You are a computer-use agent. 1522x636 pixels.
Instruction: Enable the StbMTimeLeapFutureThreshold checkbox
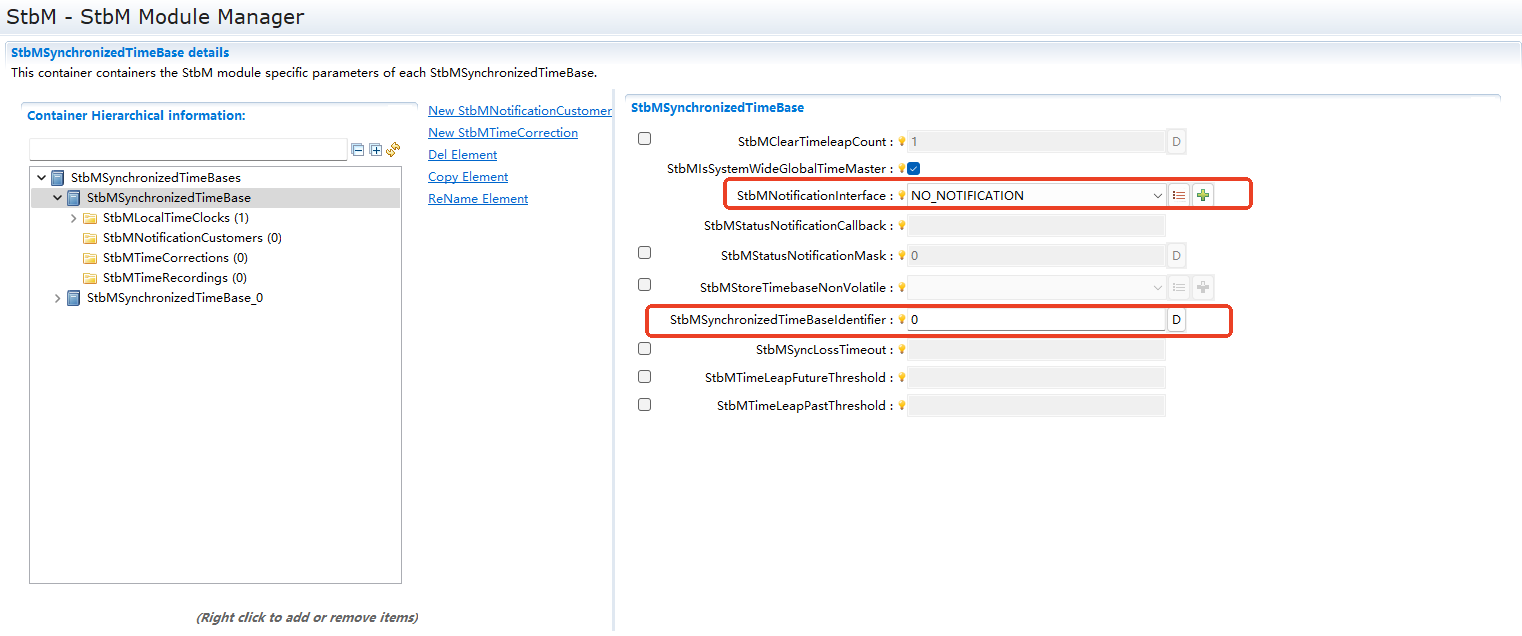tap(644, 377)
